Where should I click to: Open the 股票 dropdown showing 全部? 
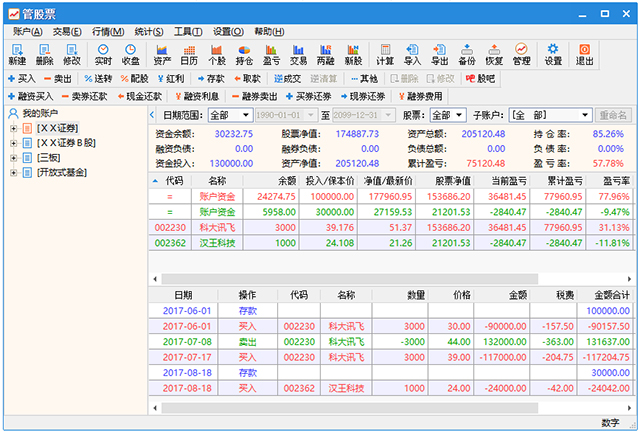(x=448, y=115)
